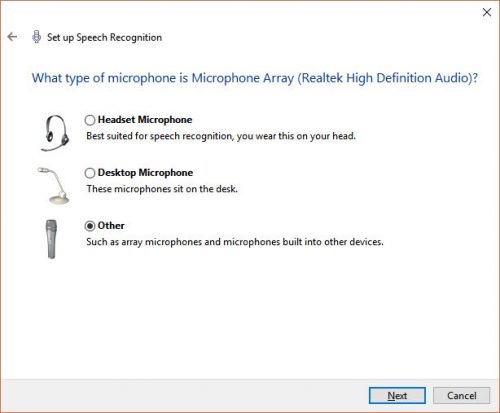This screenshot has width=500, height=413.
Task: Continue with the Next button
Action: coord(397,395)
